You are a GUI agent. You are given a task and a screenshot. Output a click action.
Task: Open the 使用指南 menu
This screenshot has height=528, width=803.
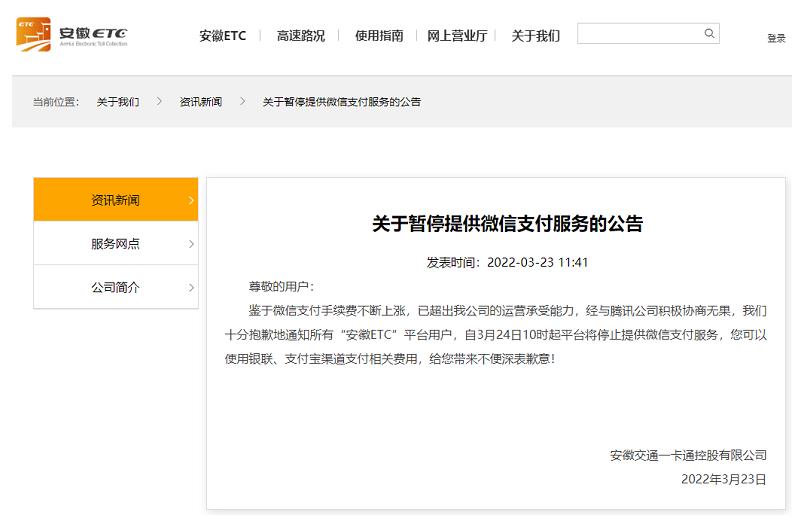[379, 36]
